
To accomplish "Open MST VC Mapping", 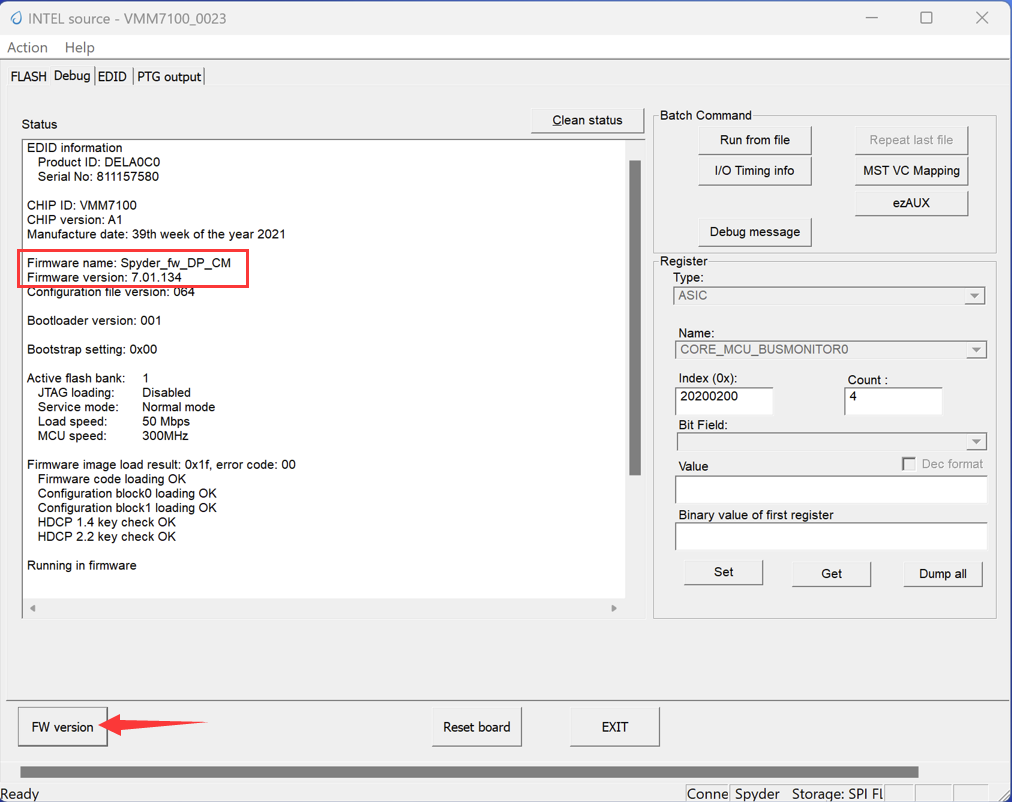I will click(911, 171).
